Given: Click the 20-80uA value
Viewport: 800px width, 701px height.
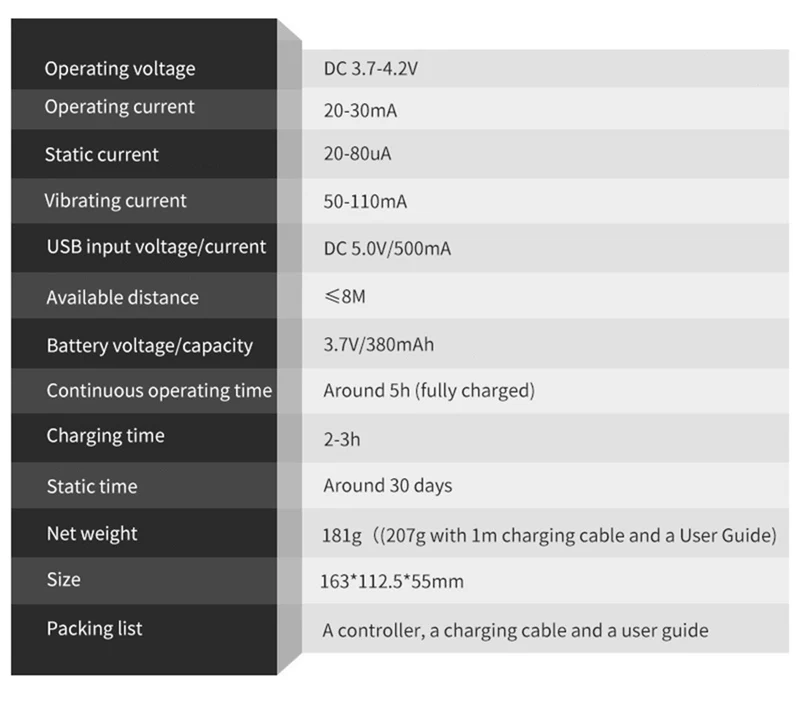Looking at the screenshot, I should click(x=357, y=154).
